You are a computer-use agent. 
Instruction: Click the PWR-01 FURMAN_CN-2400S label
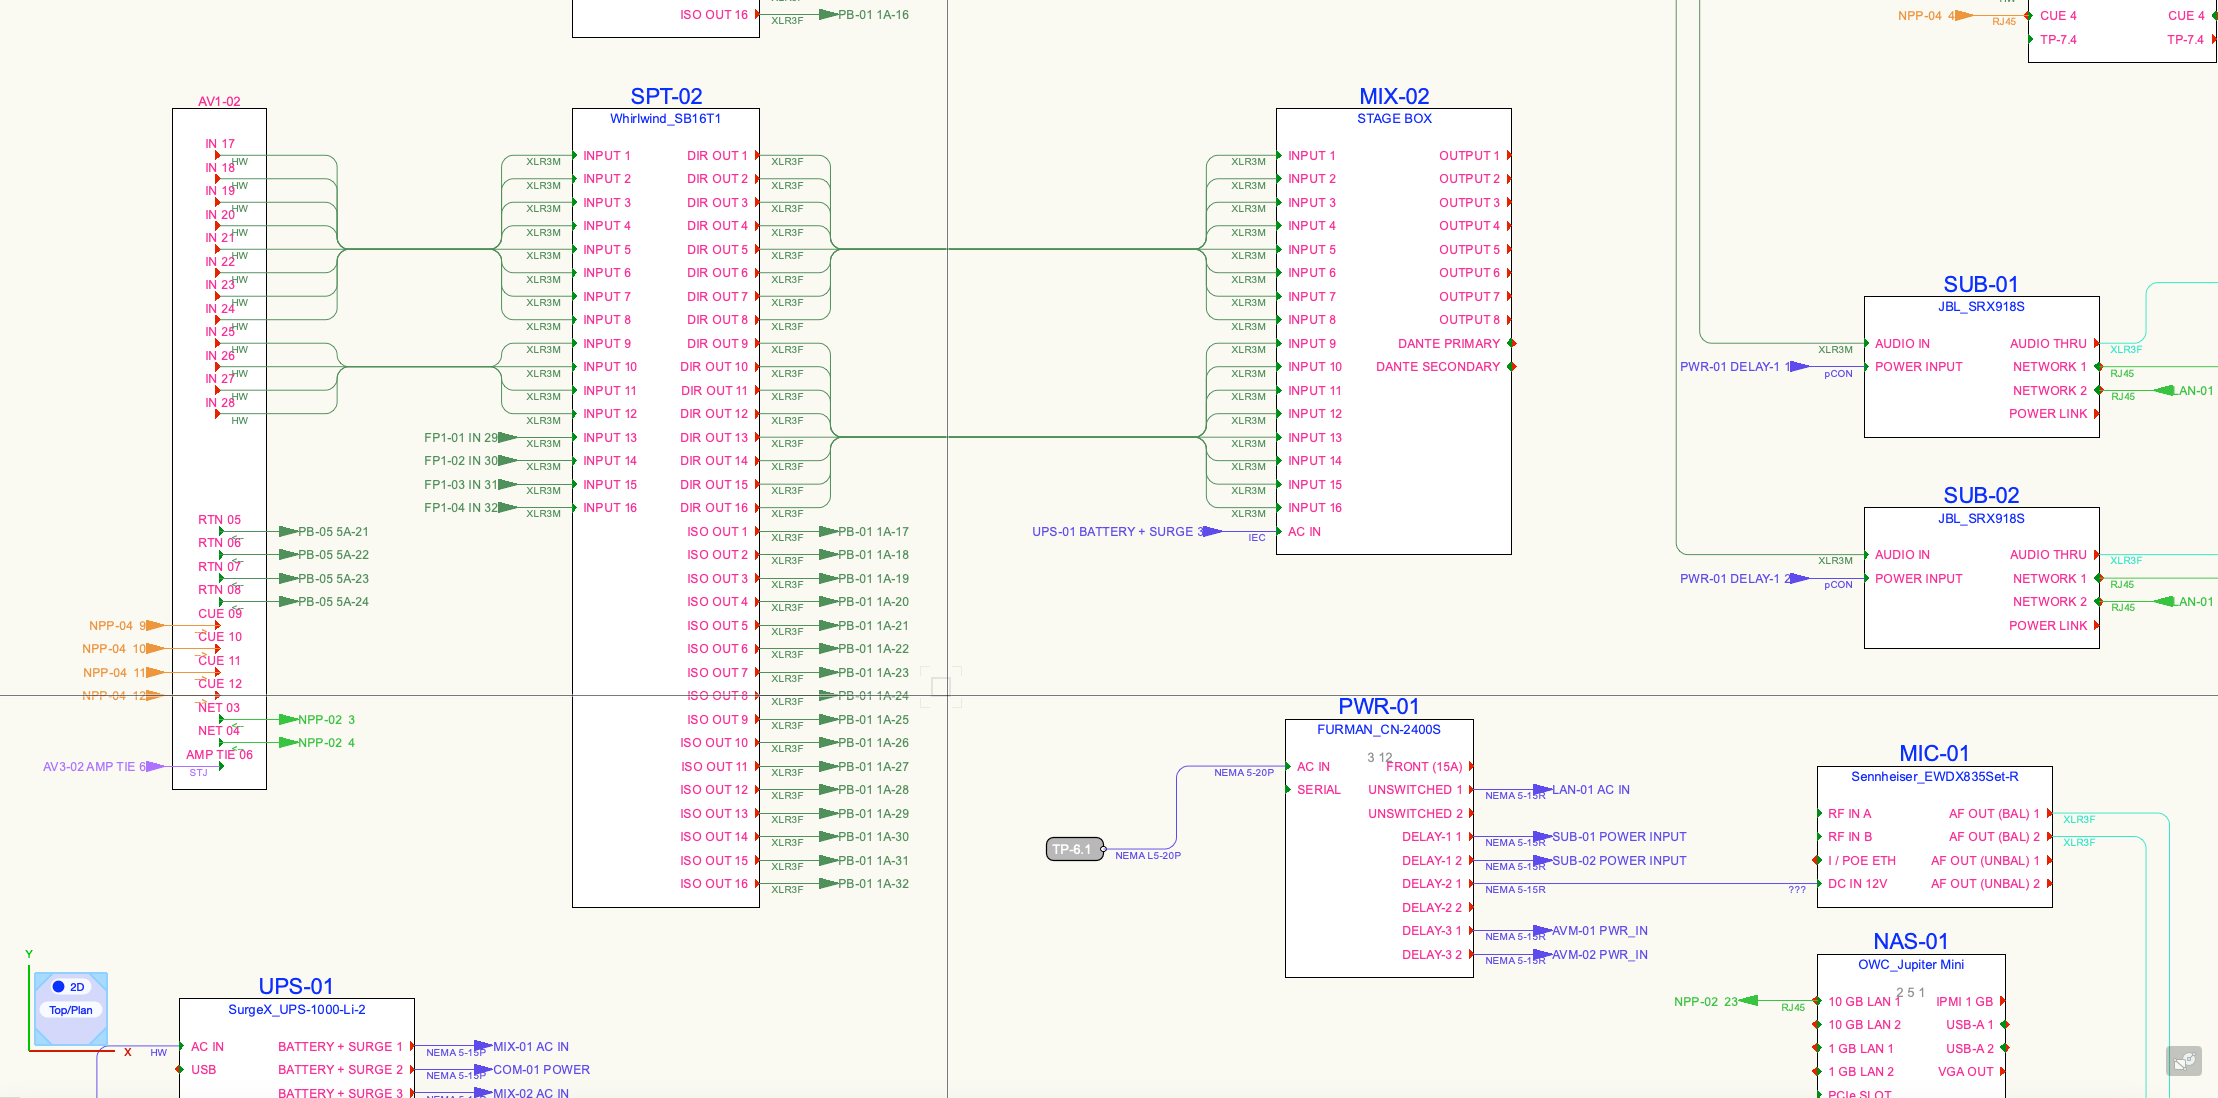point(1378,730)
